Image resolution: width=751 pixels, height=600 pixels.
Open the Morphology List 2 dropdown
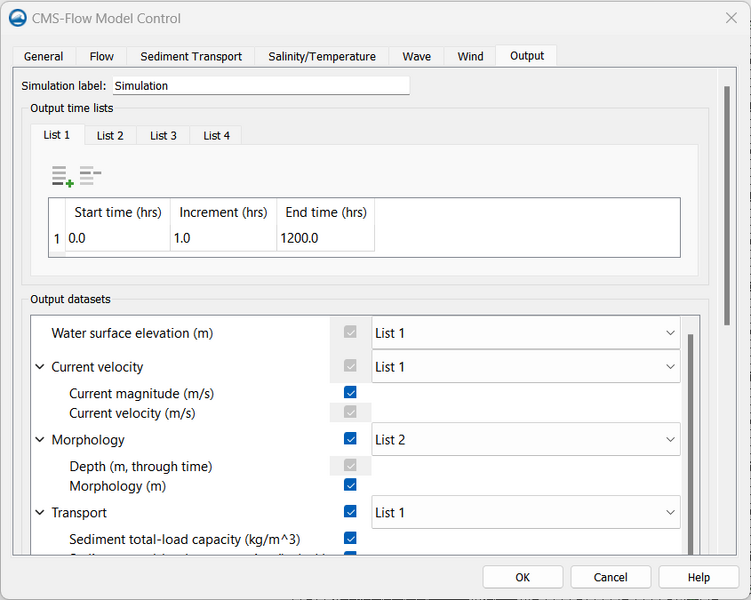tap(526, 439)
